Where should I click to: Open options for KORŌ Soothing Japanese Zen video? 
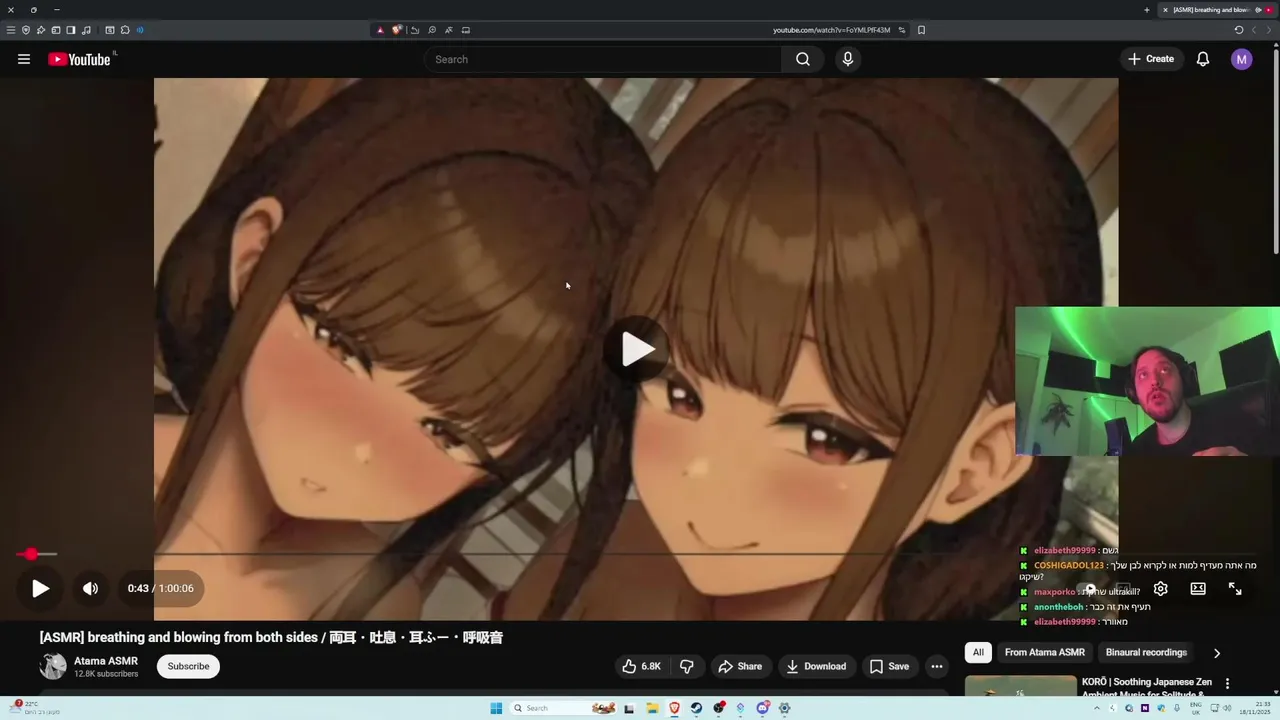[x=1227, y=684]
